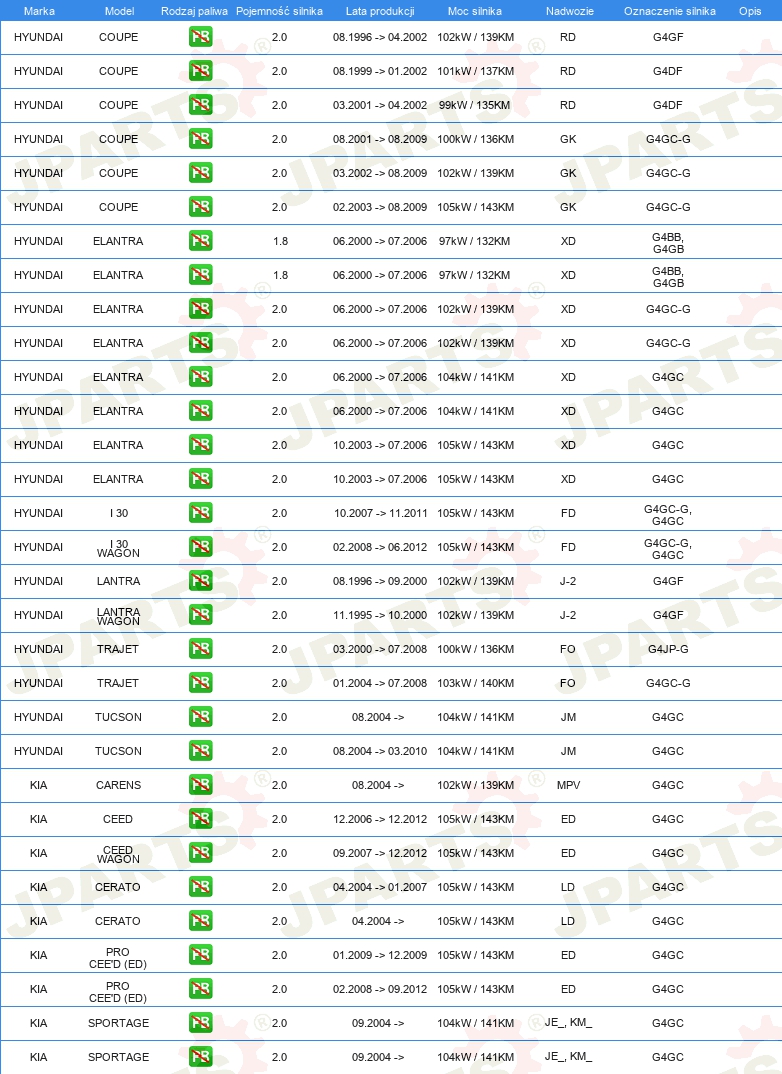The width and height of the screenshot is (782, 1074).
Task: Select the date range 08.2004 -> 03.2010
Action: (380, 751)
